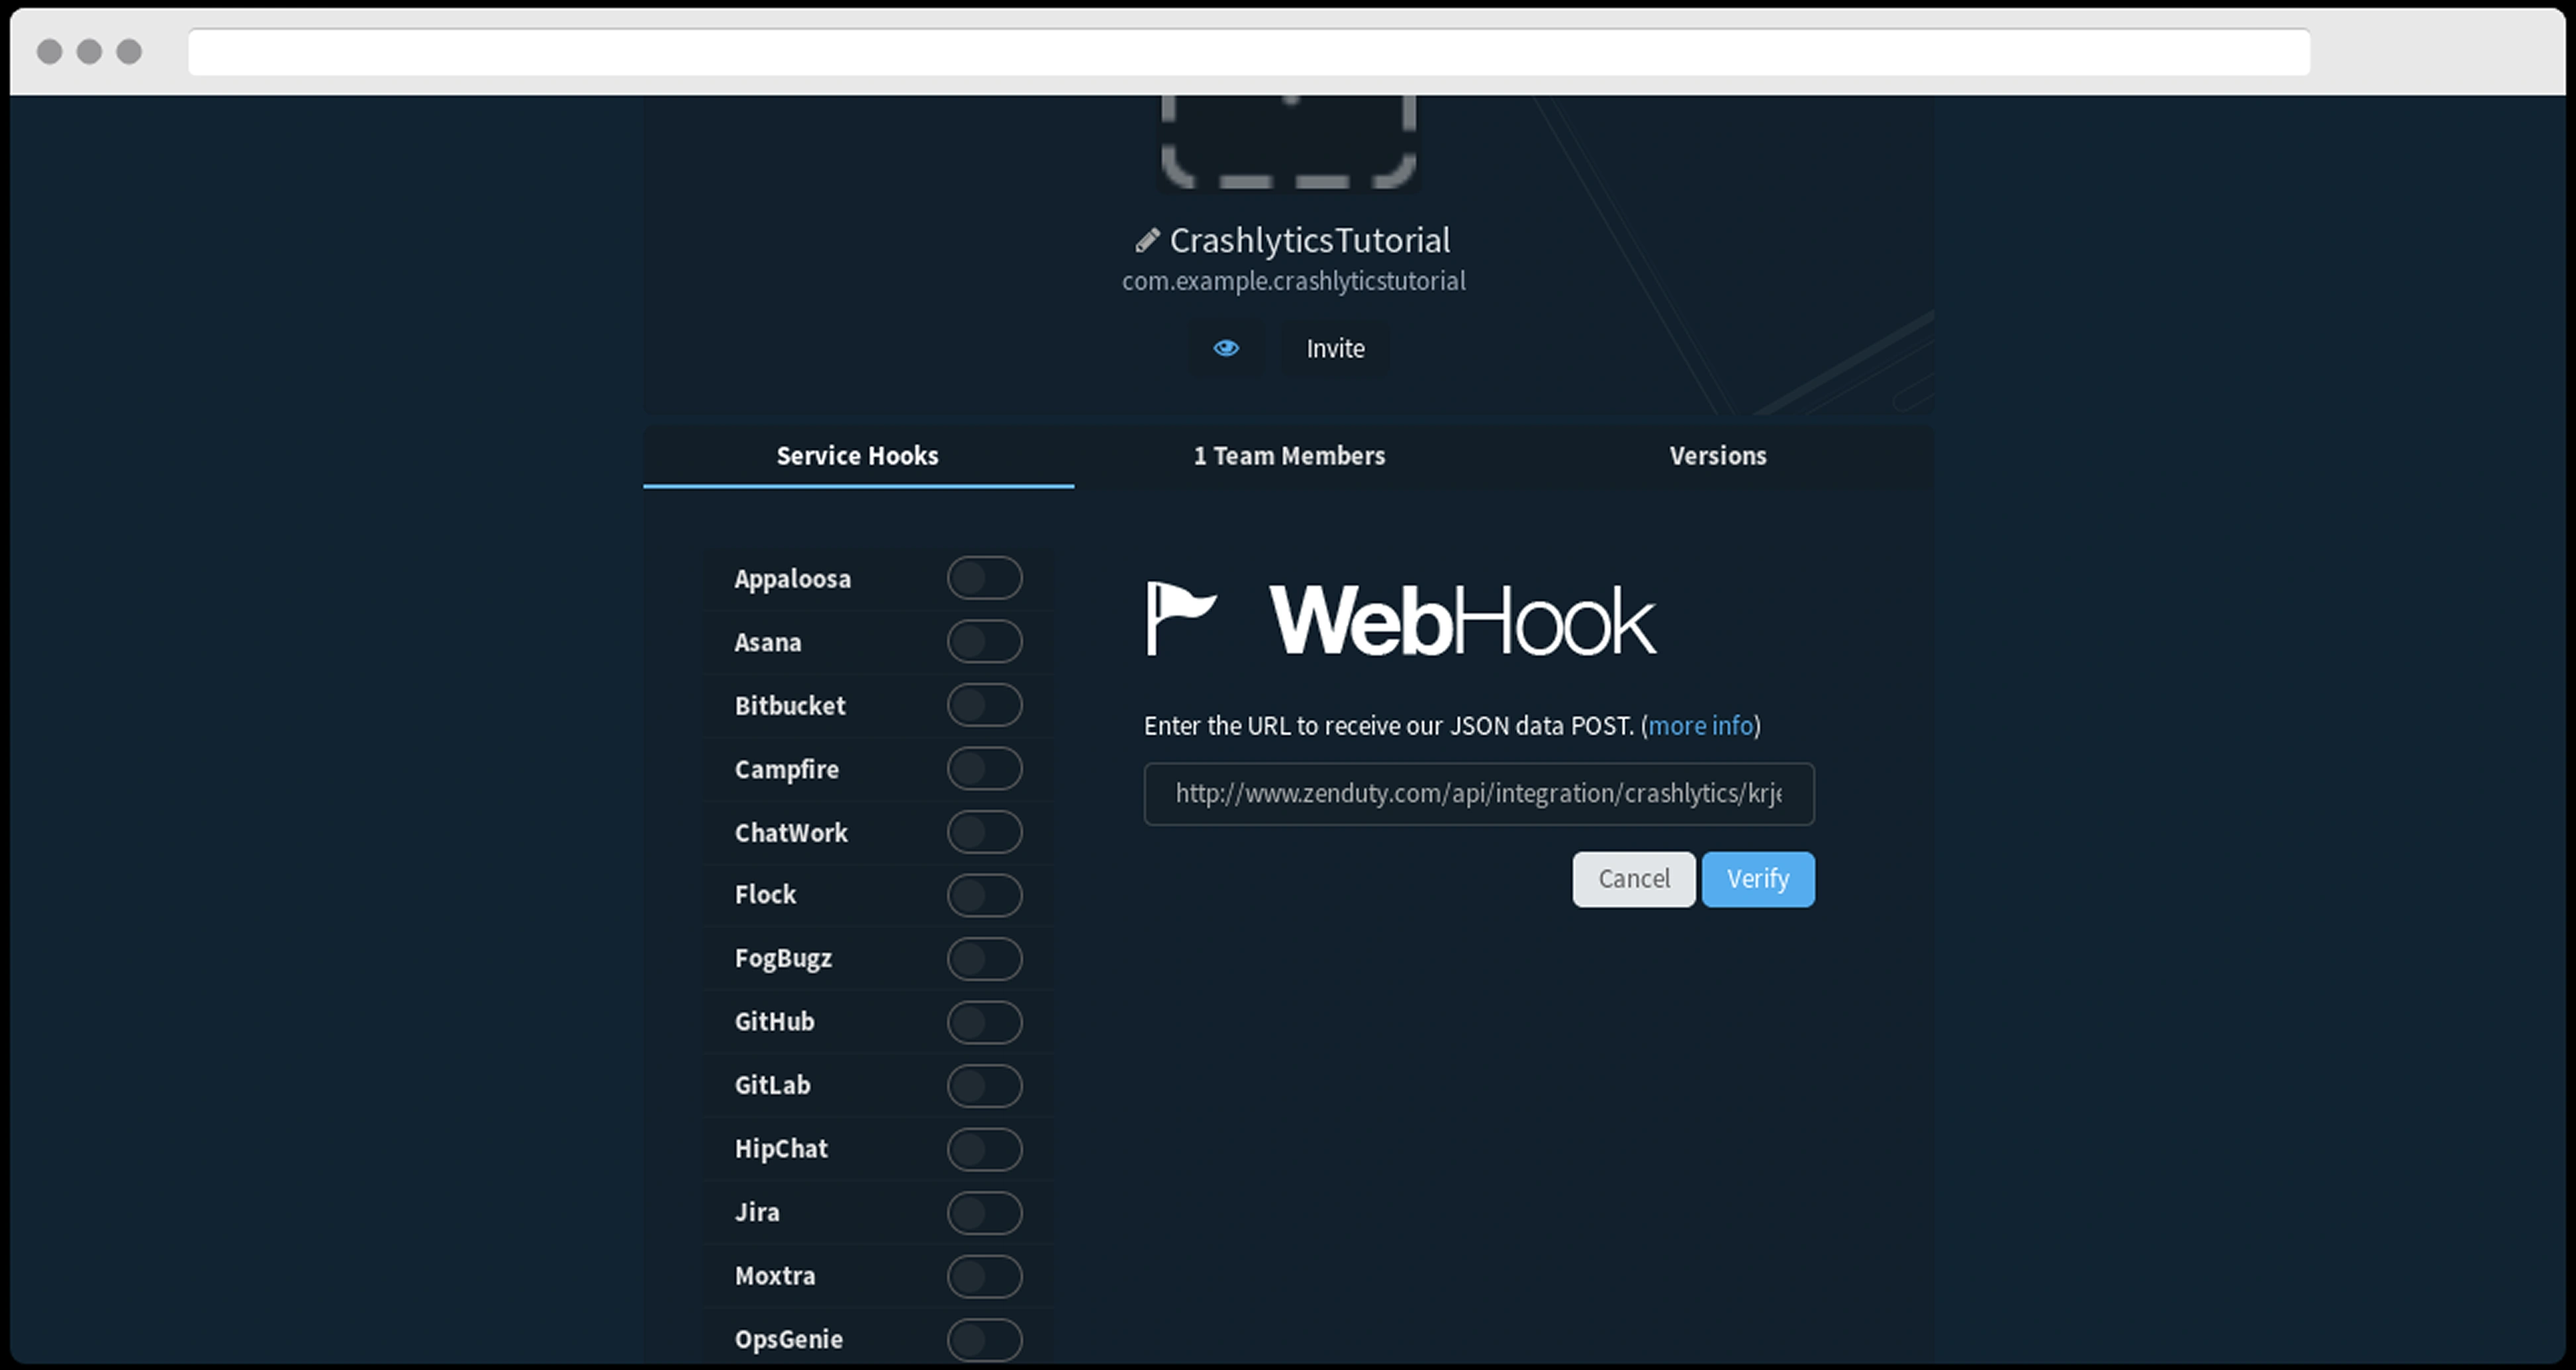Viewport: 2576px width, 1370px height.
Task: Click the blue eye visibility icon
Action: (x=1226, y=348)
